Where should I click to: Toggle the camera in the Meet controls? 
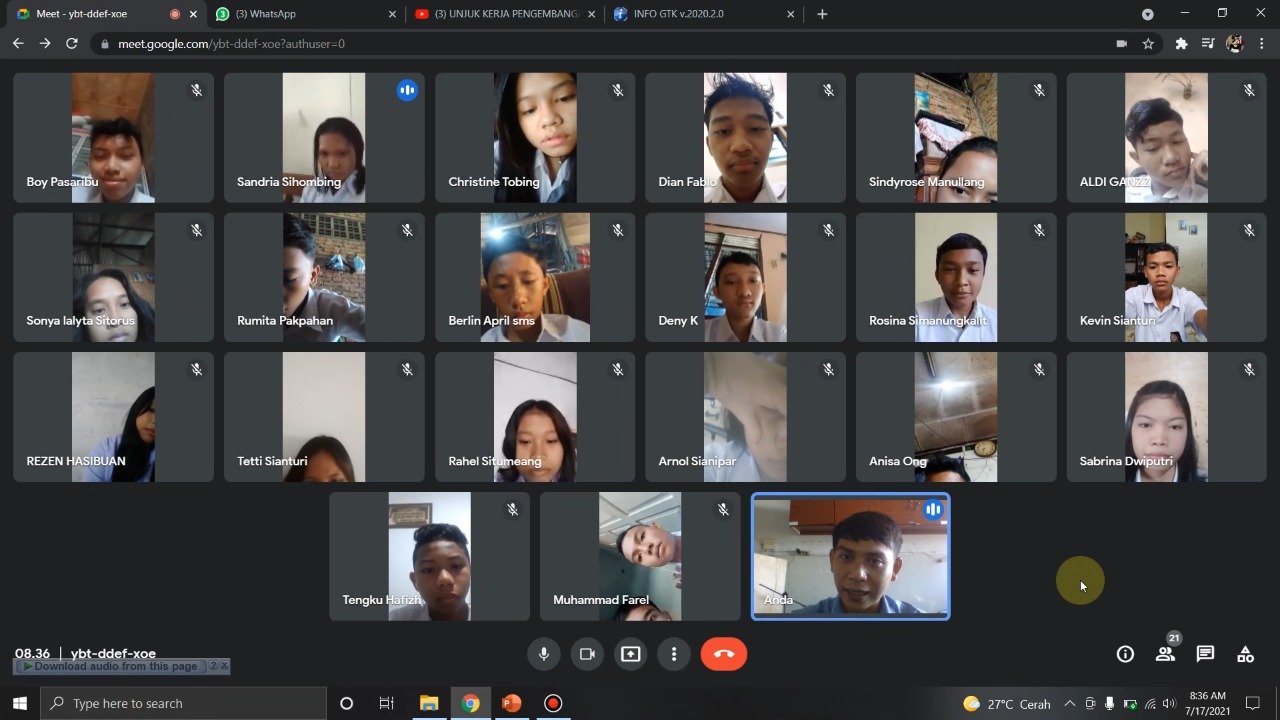587,654
